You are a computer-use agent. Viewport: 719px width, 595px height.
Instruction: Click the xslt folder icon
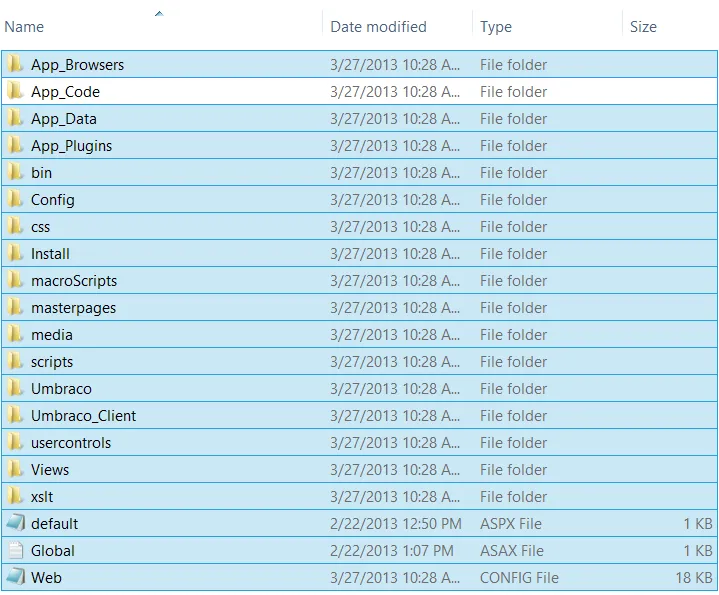click(15, 497)
